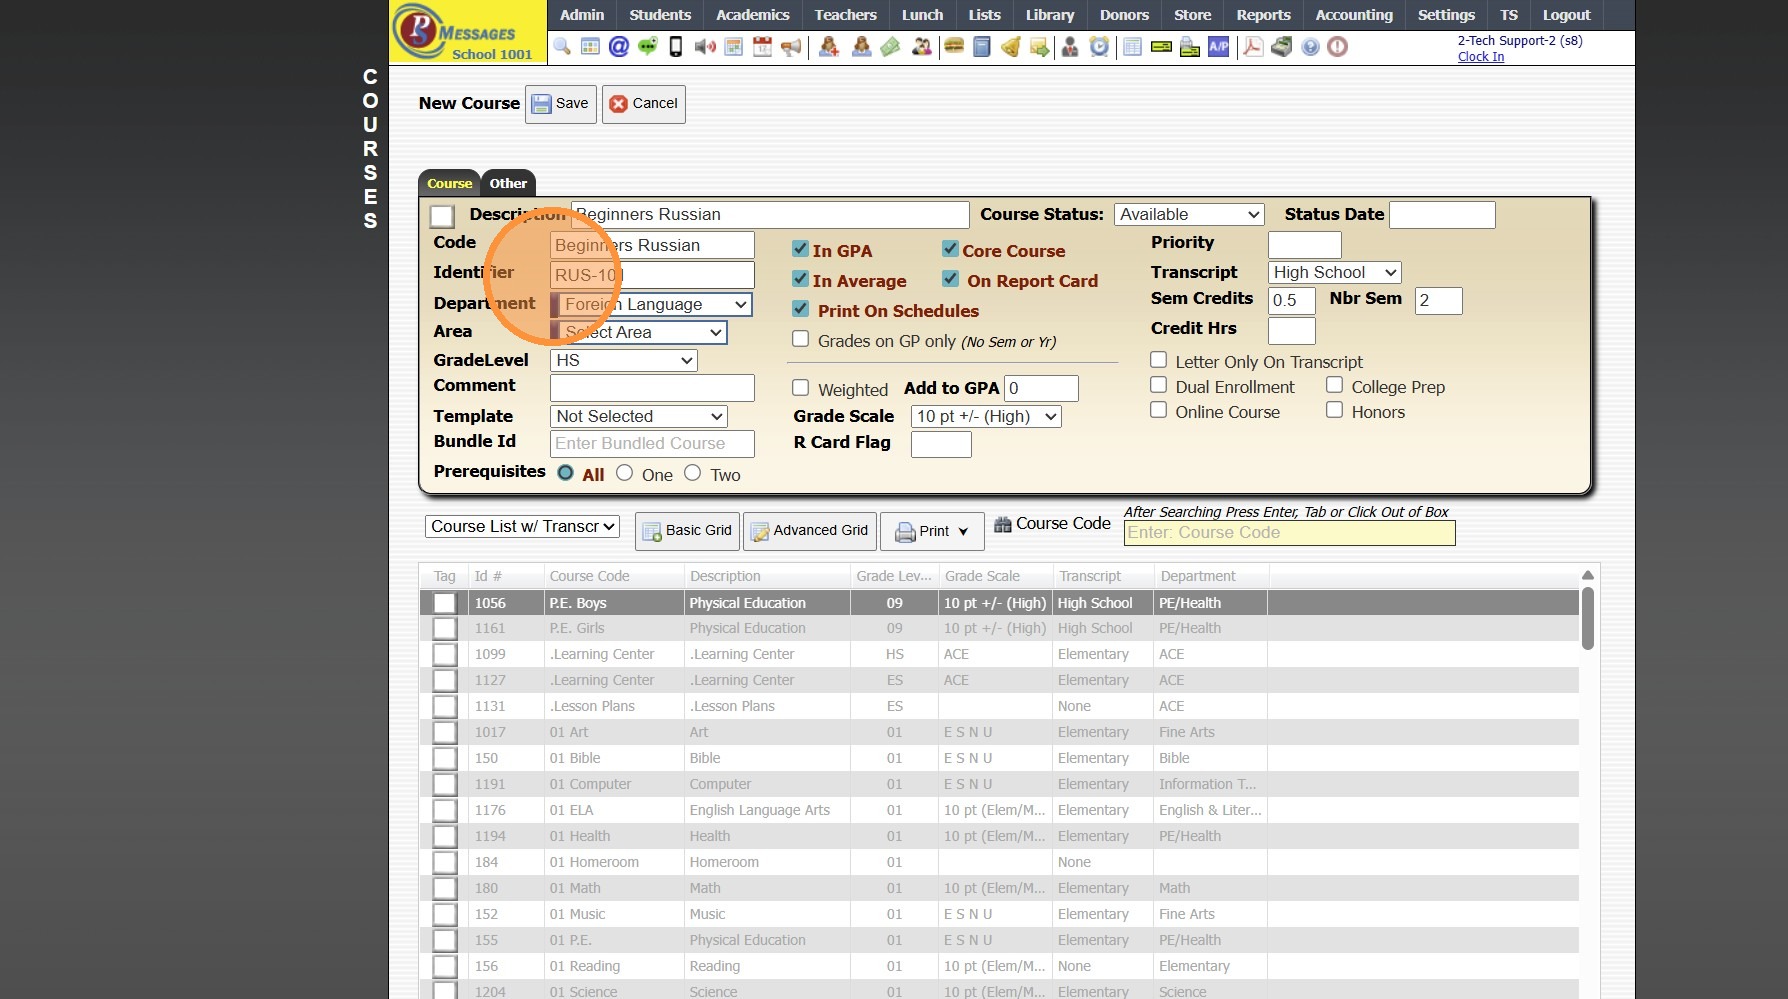Toggle the On Report Card checkbox
Image resolution: width=1788 pixels, height=999 pixels.
click(x=950, y=279)
